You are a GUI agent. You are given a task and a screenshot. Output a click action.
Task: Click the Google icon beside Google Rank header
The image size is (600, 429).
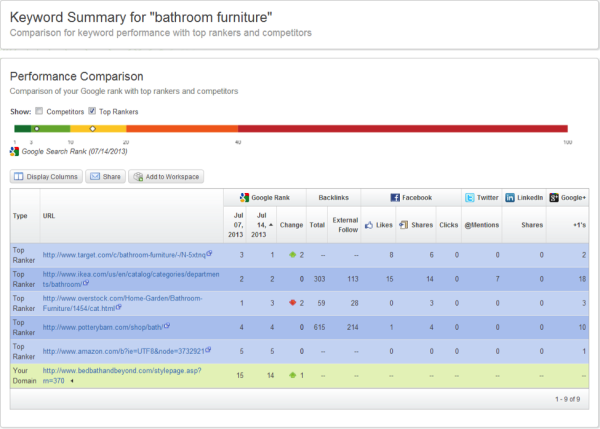(x=244, y=197)
